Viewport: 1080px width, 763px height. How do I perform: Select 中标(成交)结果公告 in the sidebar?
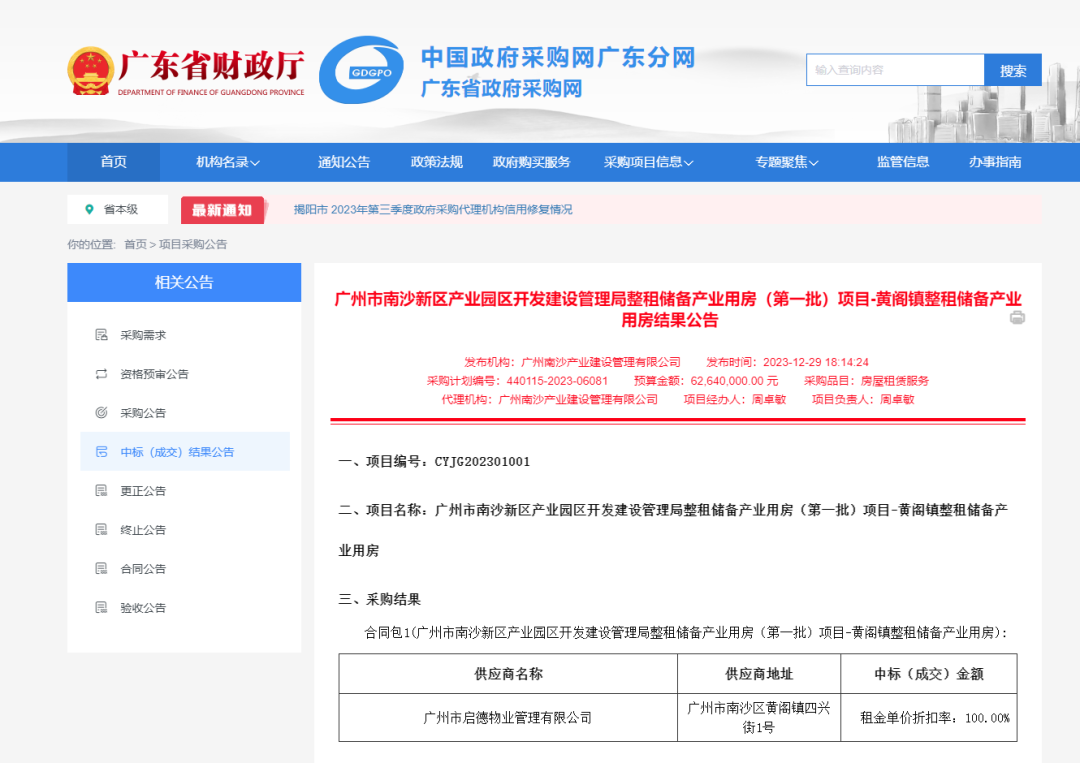[x=185, y=452]
